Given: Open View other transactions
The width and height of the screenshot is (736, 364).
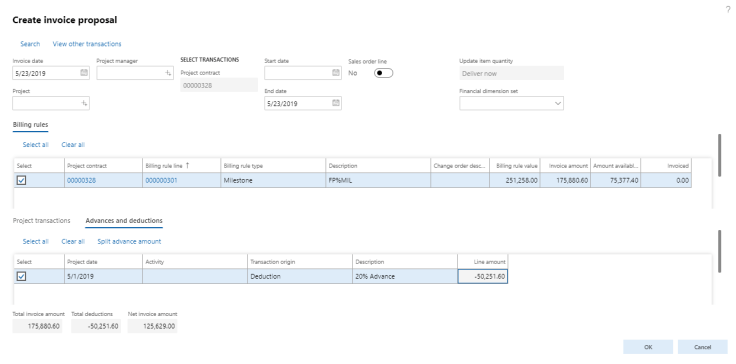Looking at the screenshot, I should [87, 44].
